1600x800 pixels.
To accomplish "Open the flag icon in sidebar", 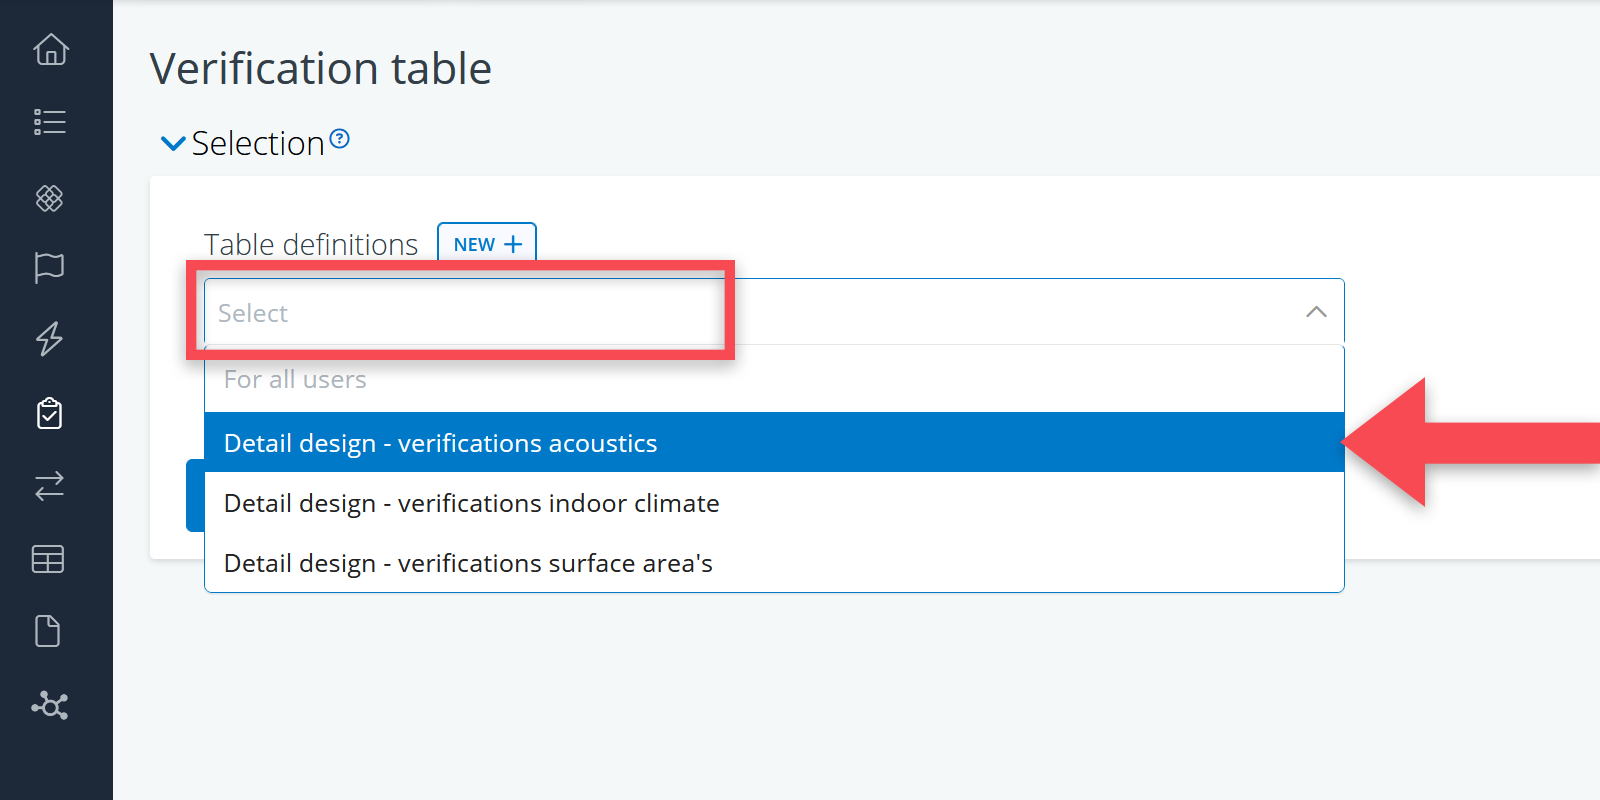I will (50, 267).
